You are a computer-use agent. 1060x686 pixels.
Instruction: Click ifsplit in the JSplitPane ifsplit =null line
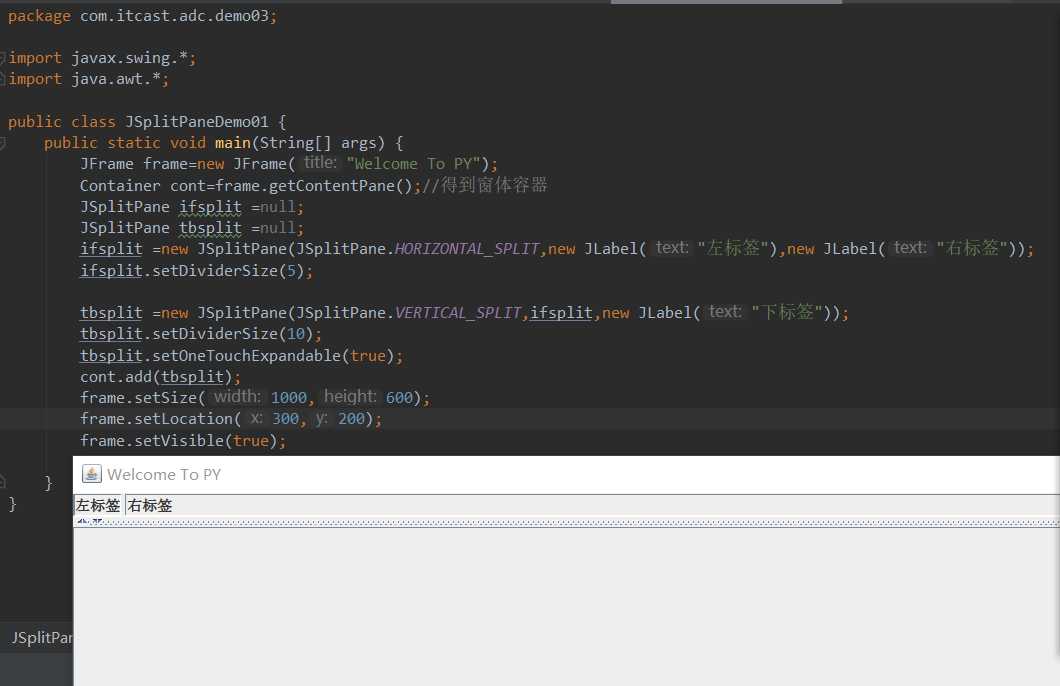210,207
